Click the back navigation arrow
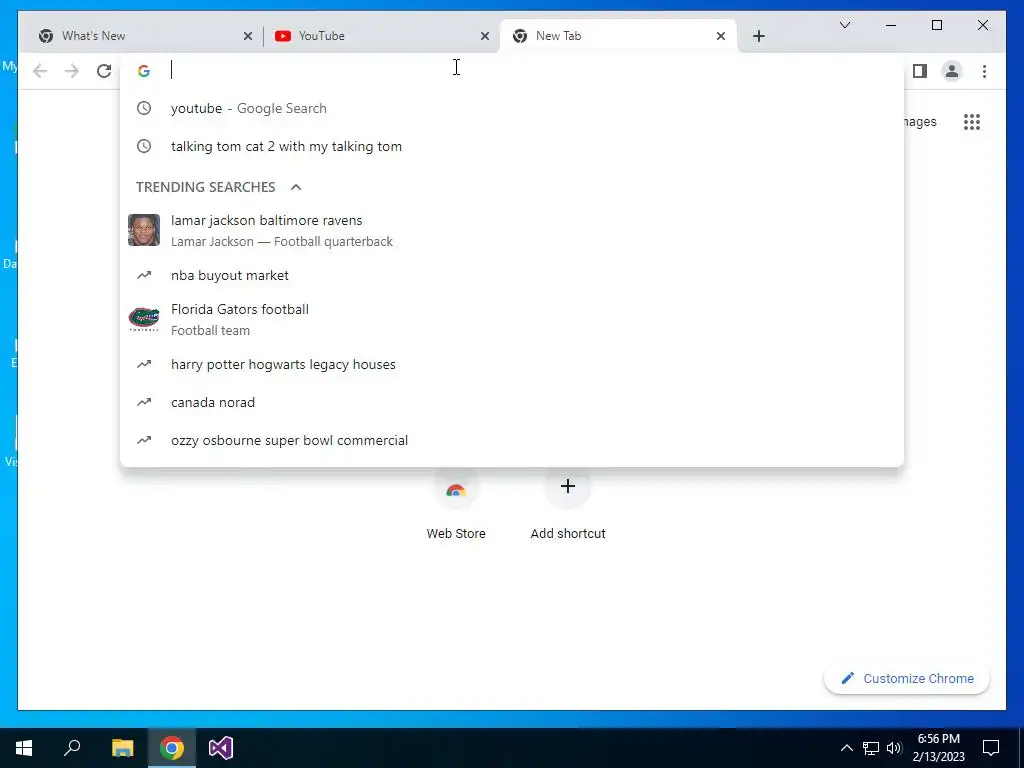Screen dimensions: 1024x768 tap(40, 71)
